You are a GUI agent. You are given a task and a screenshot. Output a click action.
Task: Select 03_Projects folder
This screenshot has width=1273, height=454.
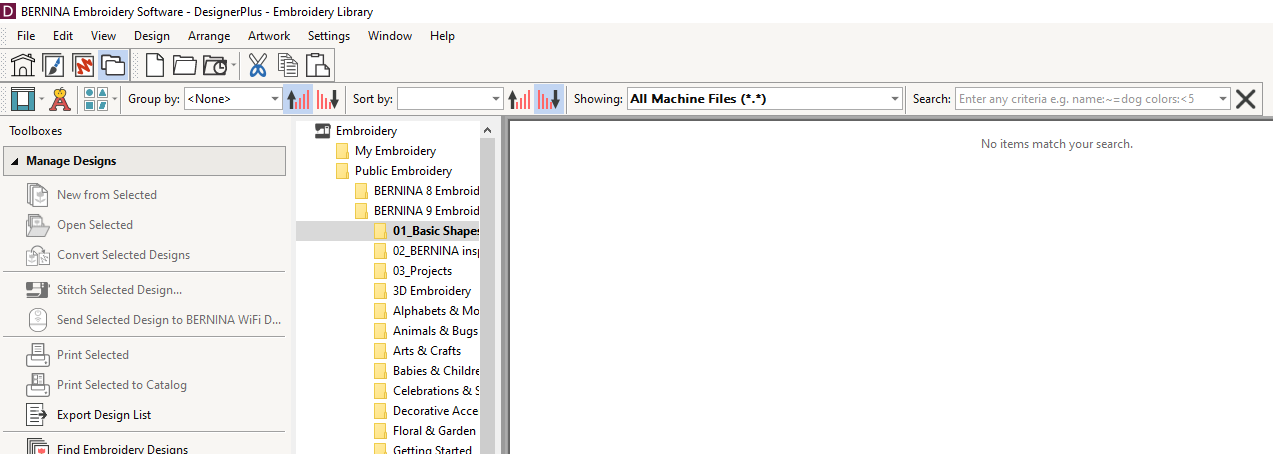(422, 271)
